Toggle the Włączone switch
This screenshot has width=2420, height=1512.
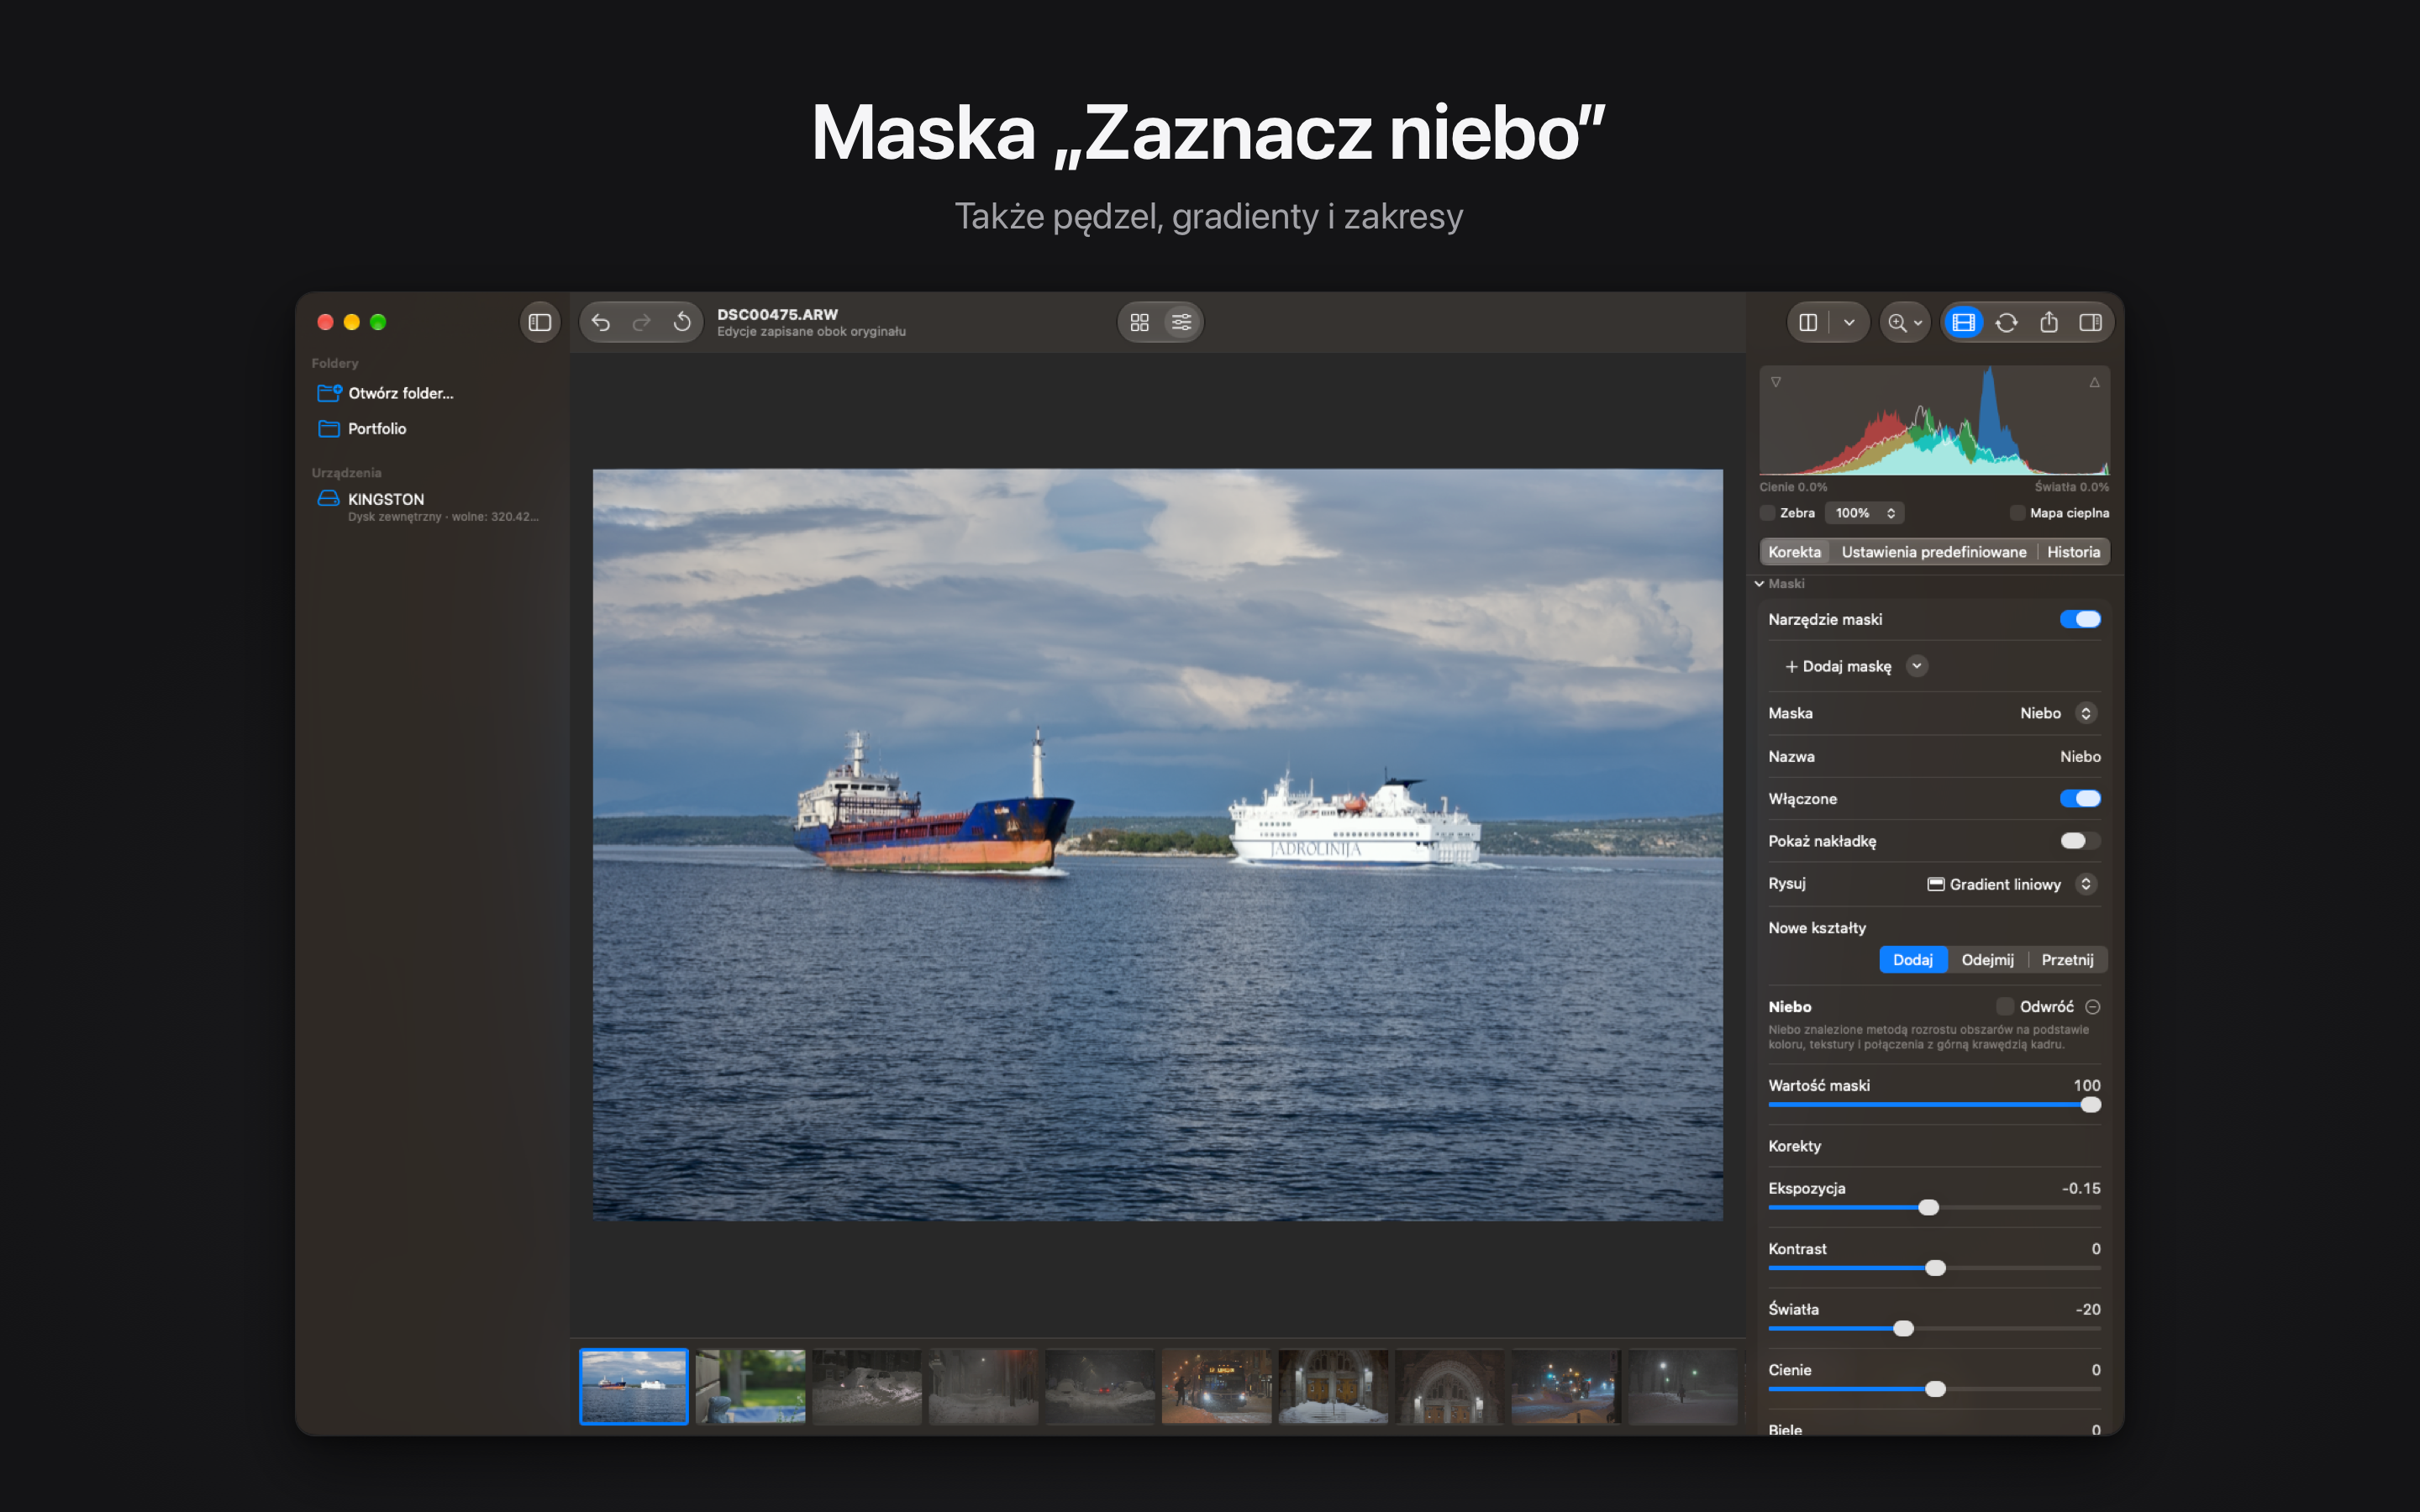[x=2080, y=799]
